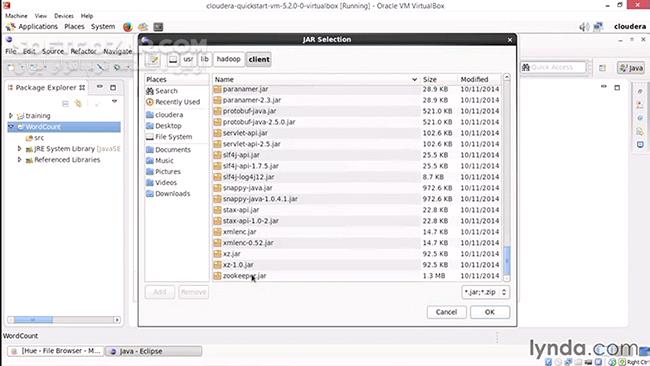Navigate to the lib path segment

(x=204, y=59)
